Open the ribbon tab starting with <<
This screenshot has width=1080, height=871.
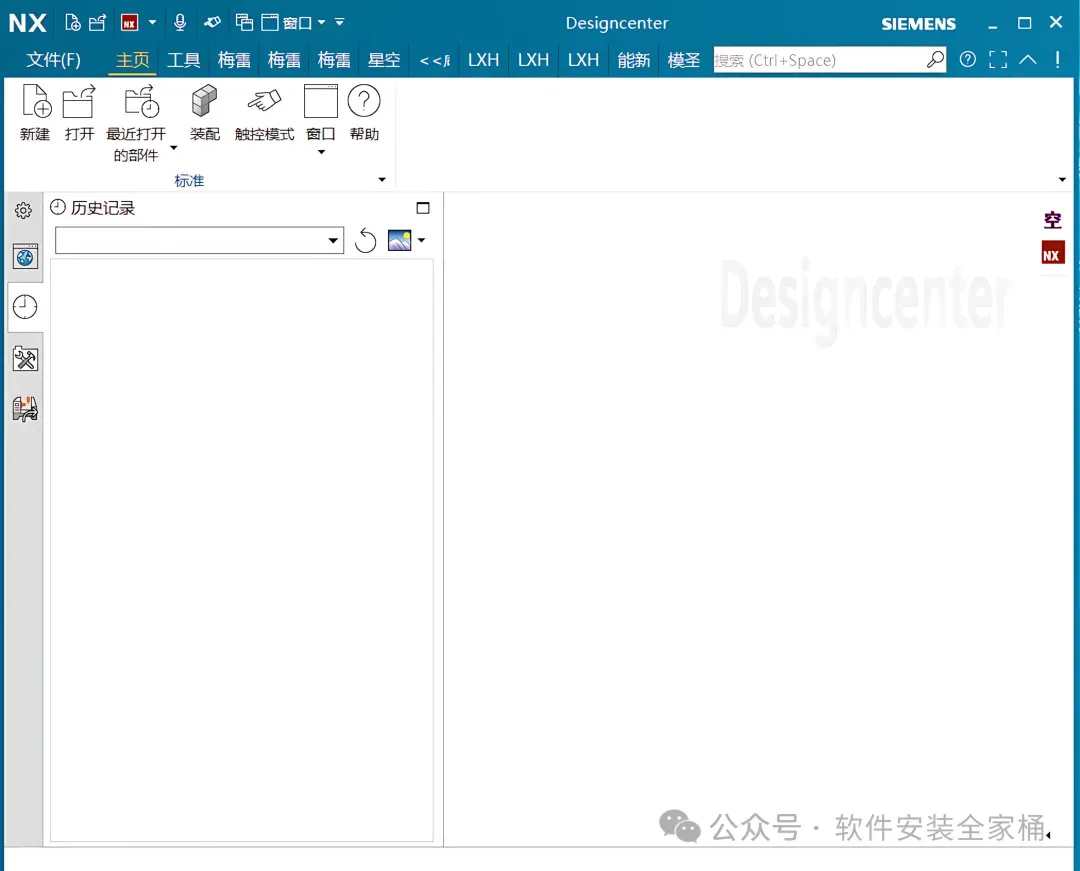pos(435,60)
